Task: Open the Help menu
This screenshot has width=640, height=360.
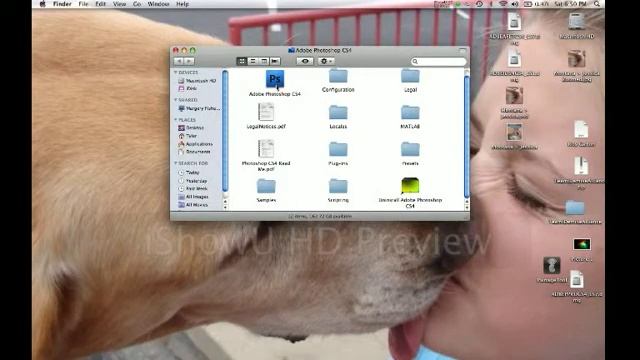Action: 182,4
